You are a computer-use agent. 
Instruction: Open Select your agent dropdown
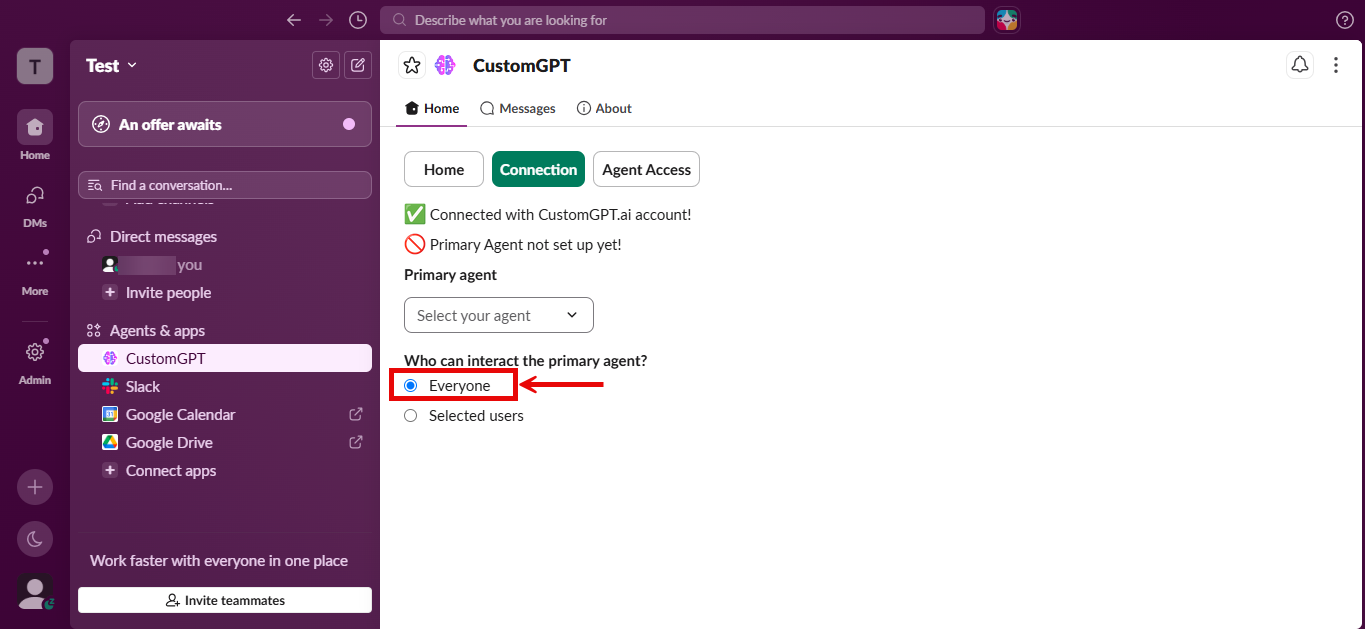pyautogui.click(x=499, y=315)
